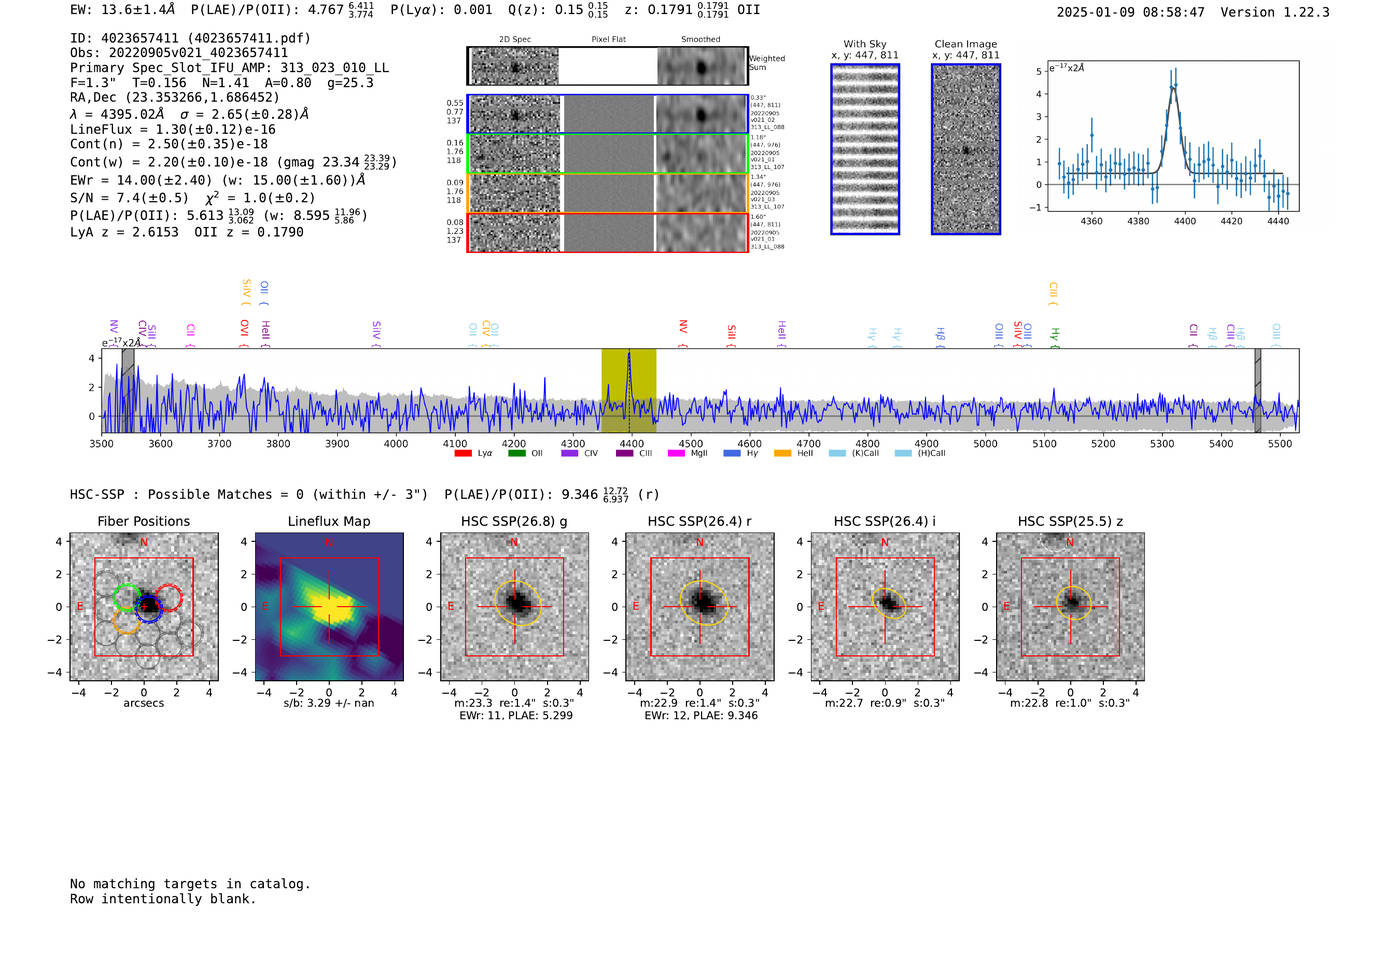The width and height of the screenshot is (1400, 953).
Task: Open the HSC SSP z-band cutout
Action: point(1070,607)
